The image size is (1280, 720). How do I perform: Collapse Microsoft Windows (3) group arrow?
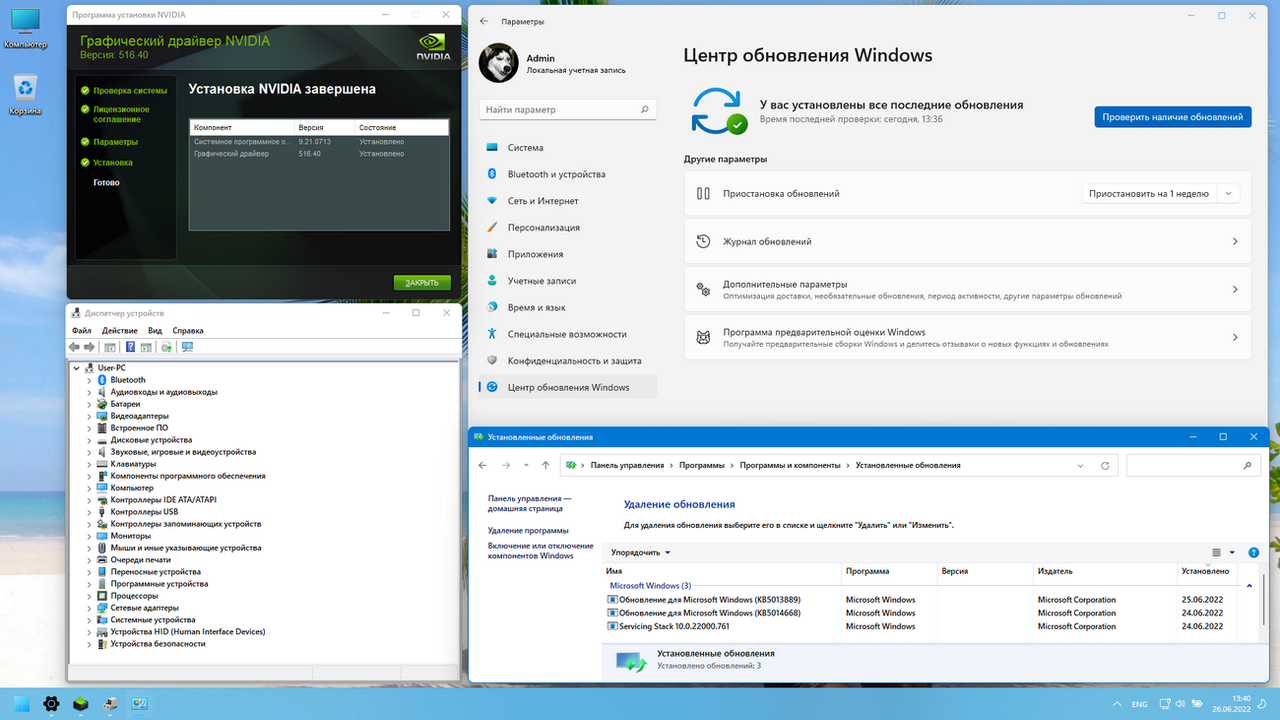coord(1249,586)
